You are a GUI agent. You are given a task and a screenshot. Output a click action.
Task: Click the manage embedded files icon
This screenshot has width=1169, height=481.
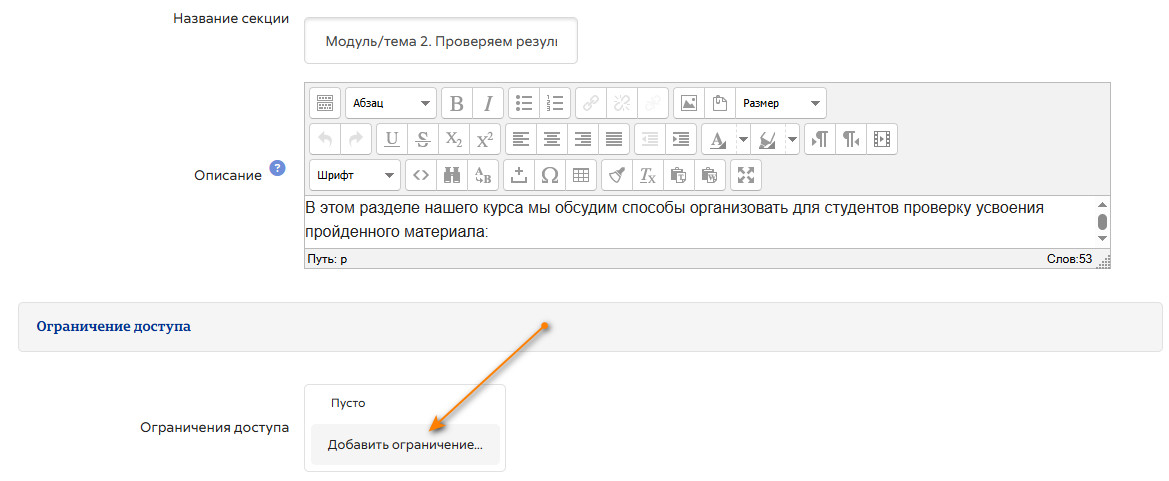pyautogui.click(x=719, y=103)
